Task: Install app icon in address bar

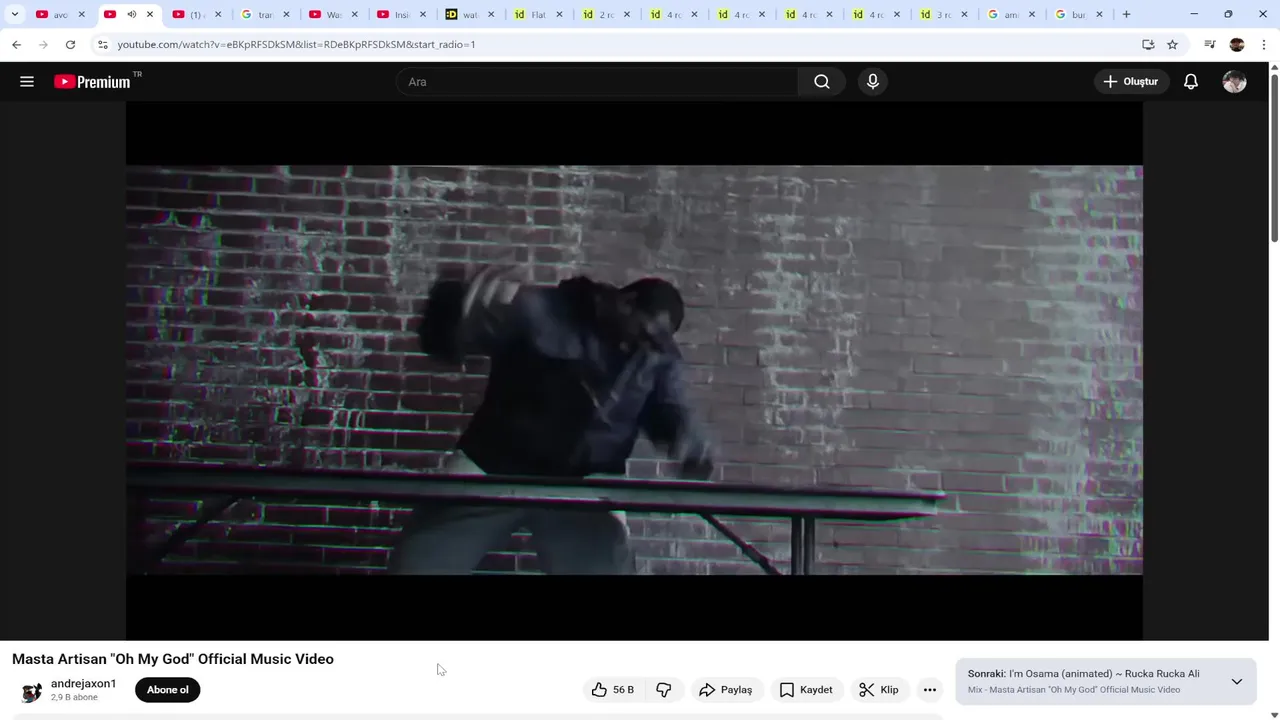Action: pos(1148,44)
